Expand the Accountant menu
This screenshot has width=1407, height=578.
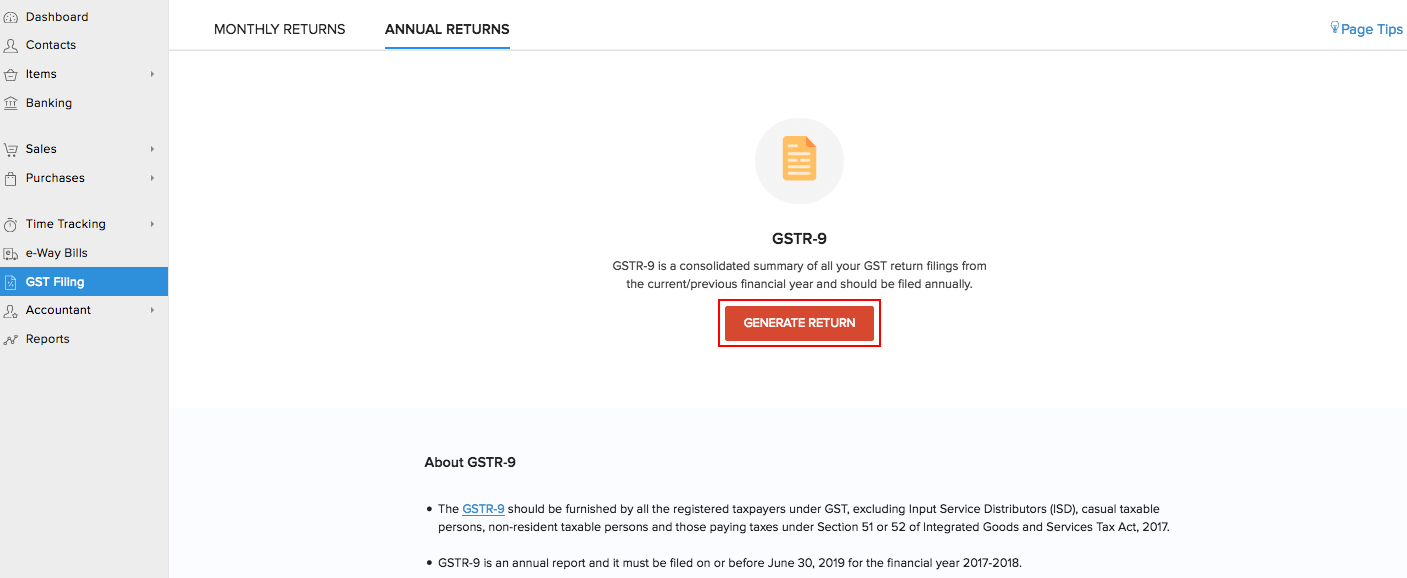click(152, 310)
